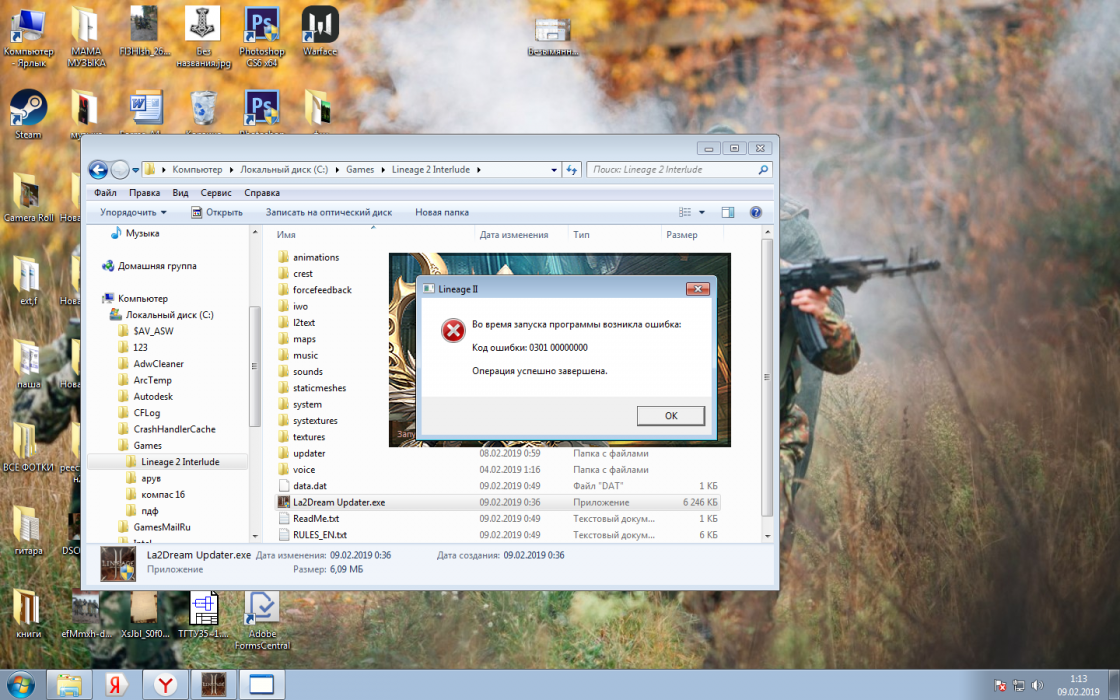
Task: Open the Файл menu
Action: pyautogui.click(x=105, y=193)
